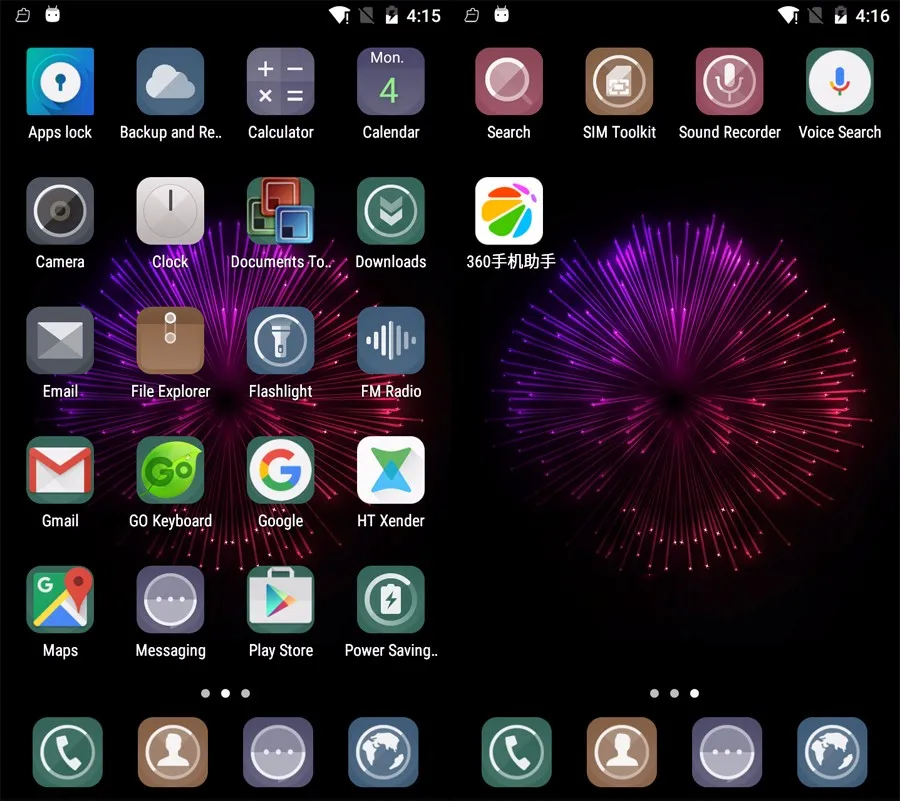
Task: Open the Downloads app
Action: coord(391,211)
